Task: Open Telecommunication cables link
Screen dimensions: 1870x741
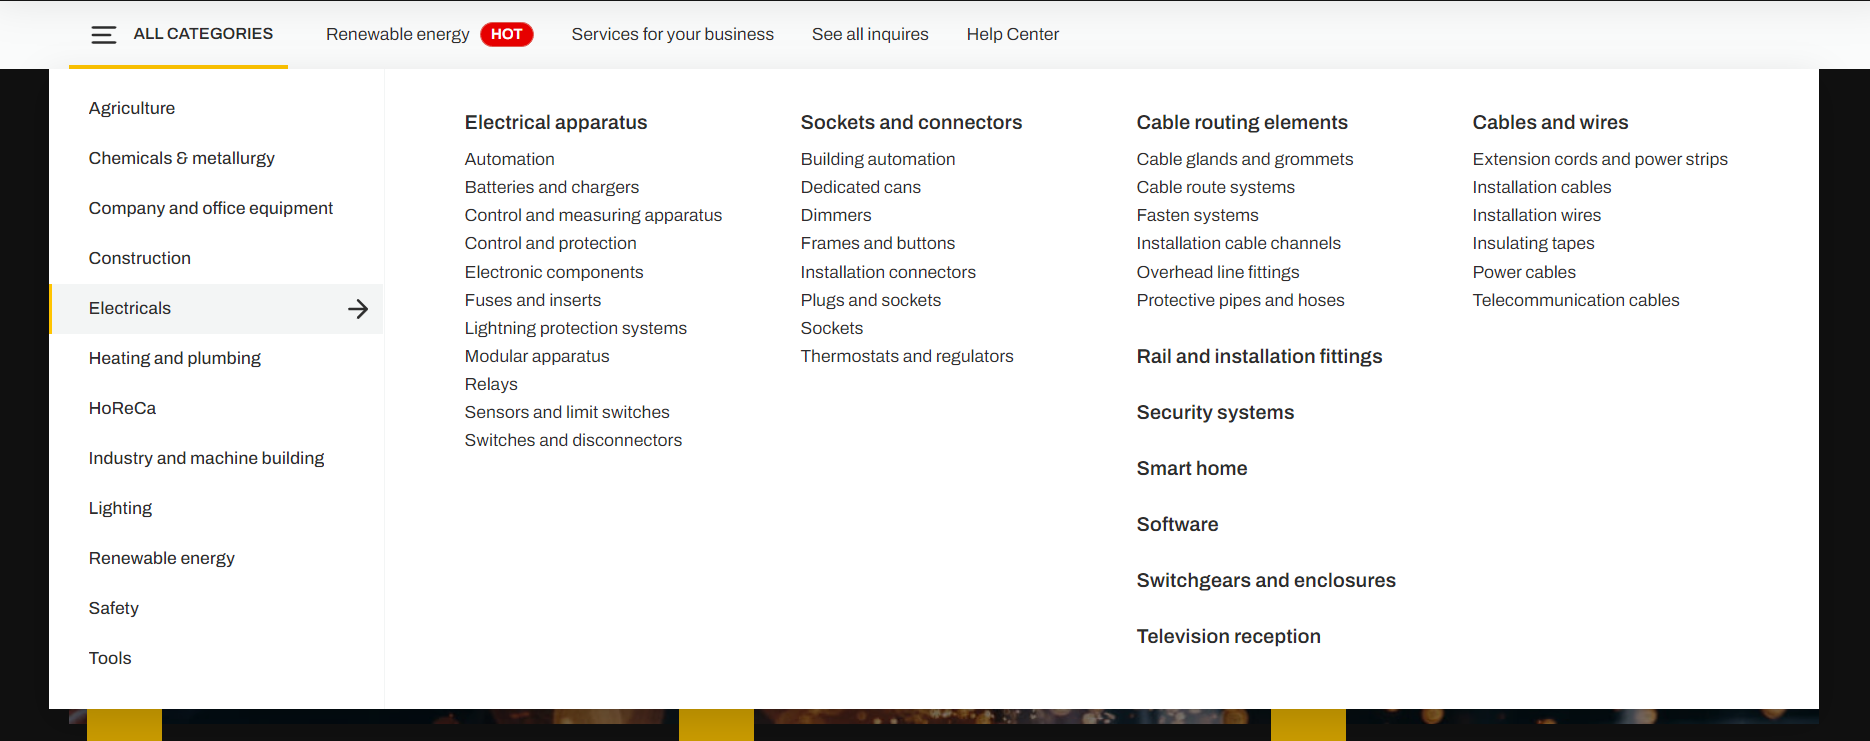Action: tap(1575, 300)
